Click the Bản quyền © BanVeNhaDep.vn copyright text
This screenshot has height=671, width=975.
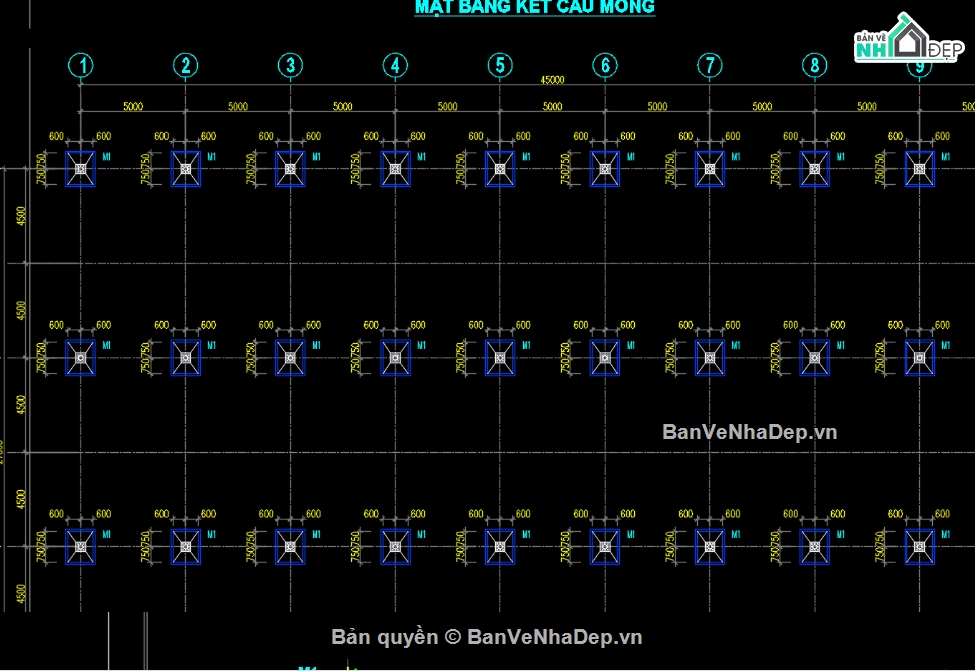click(487, 637)
